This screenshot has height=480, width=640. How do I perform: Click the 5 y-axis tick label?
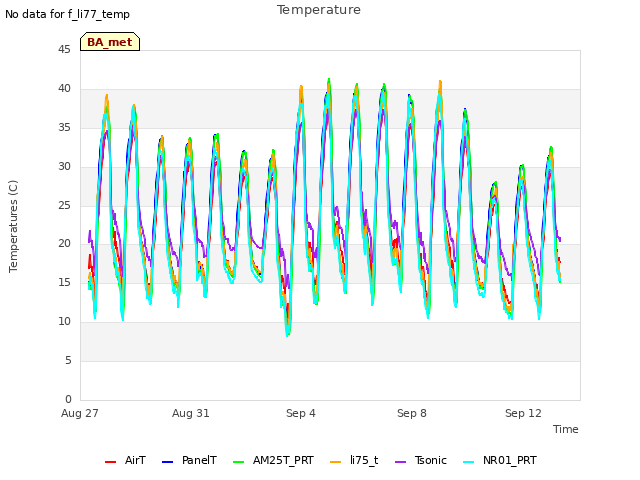click(x=68, y=360)
